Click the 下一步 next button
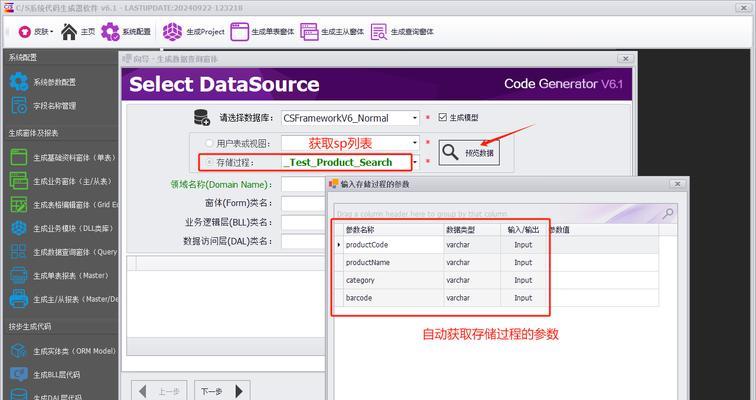 pyautogui.click(x=222, y=391)
